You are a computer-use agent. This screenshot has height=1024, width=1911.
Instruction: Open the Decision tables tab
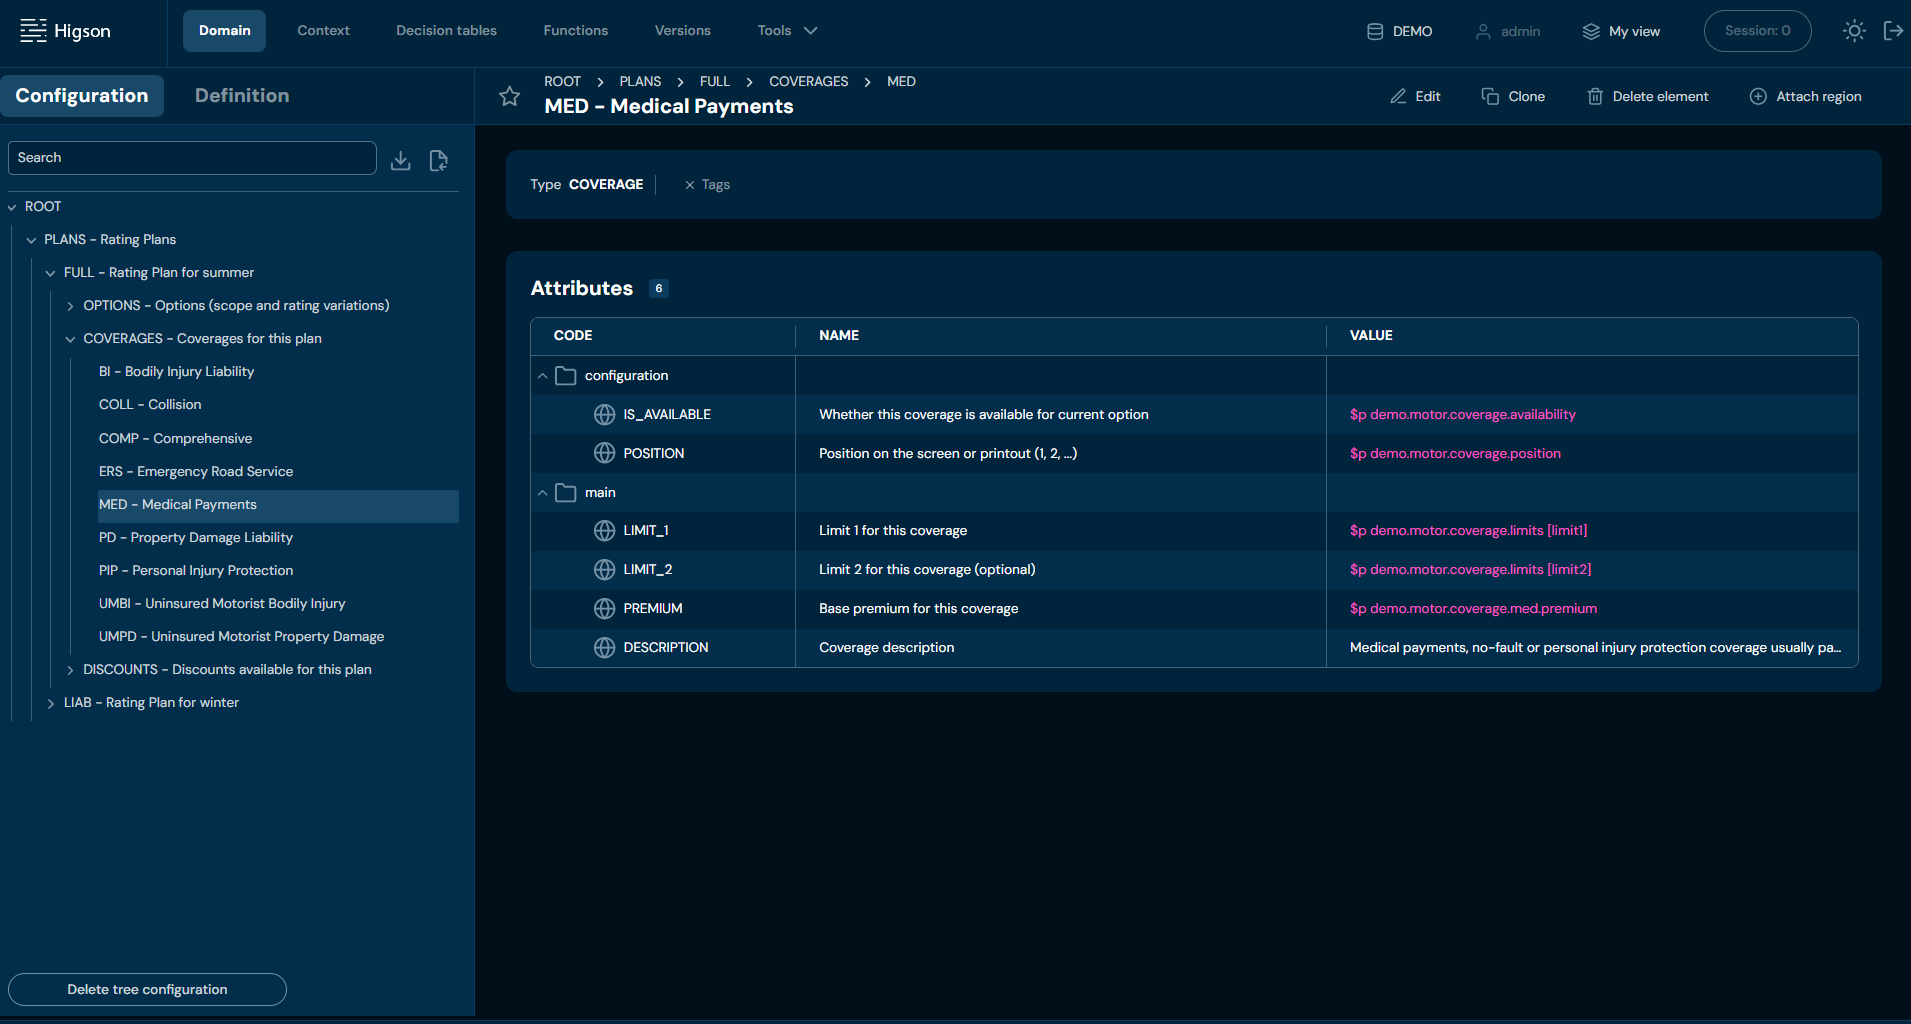click(x=446, y=31)
